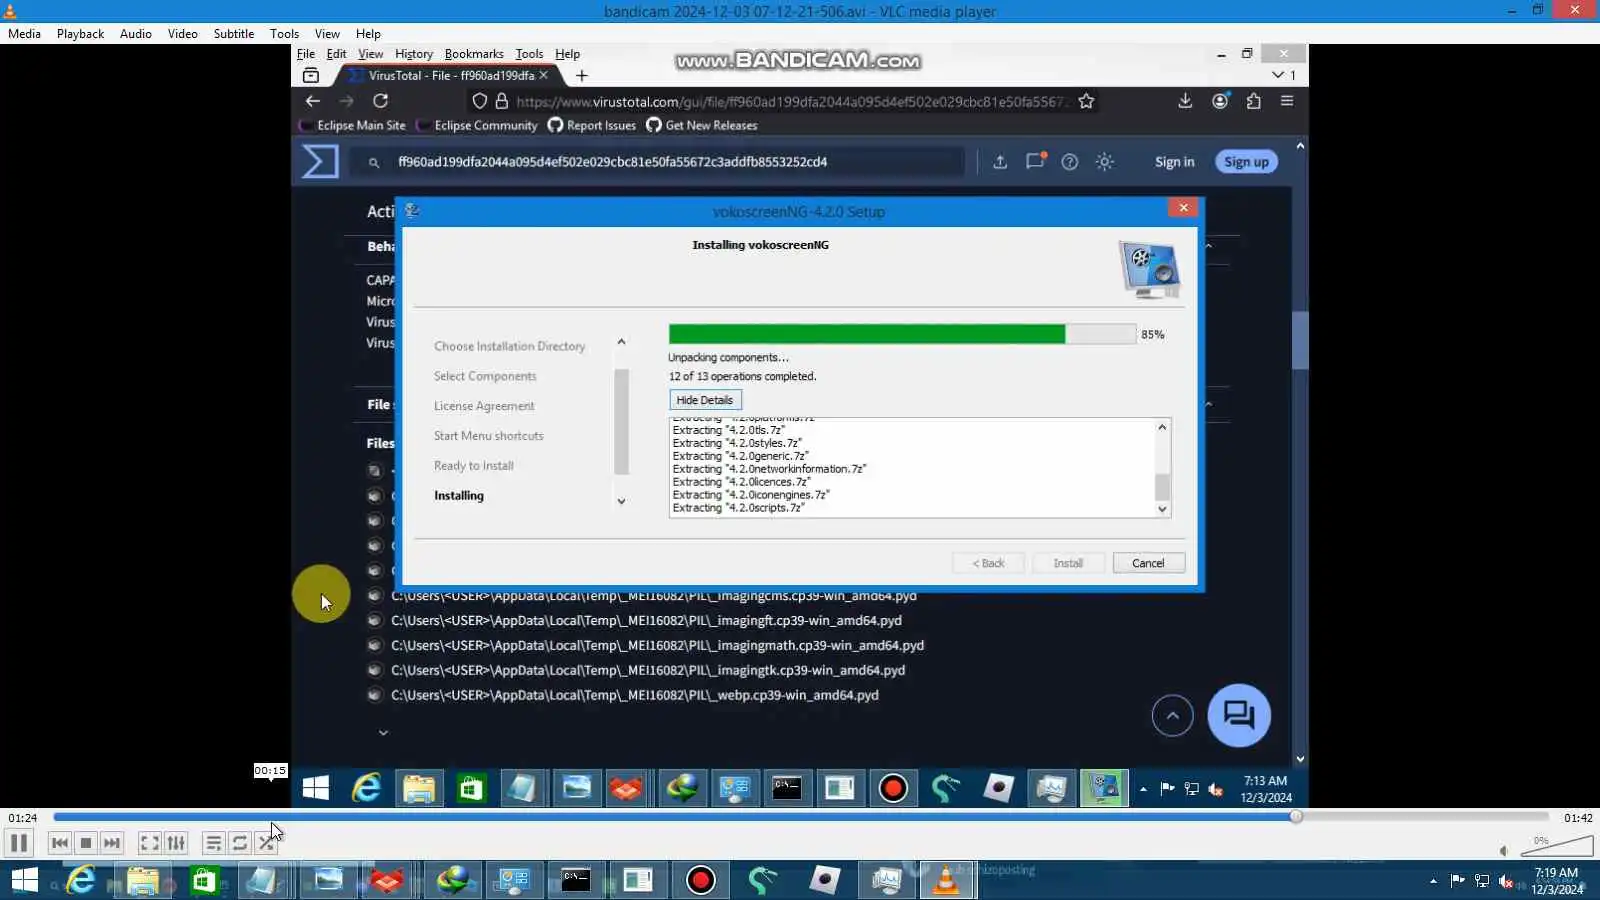Open the Get New Releases bookmark
Image resolution: width=1600 pixels, height=900 pixels.
click(702, 125)
